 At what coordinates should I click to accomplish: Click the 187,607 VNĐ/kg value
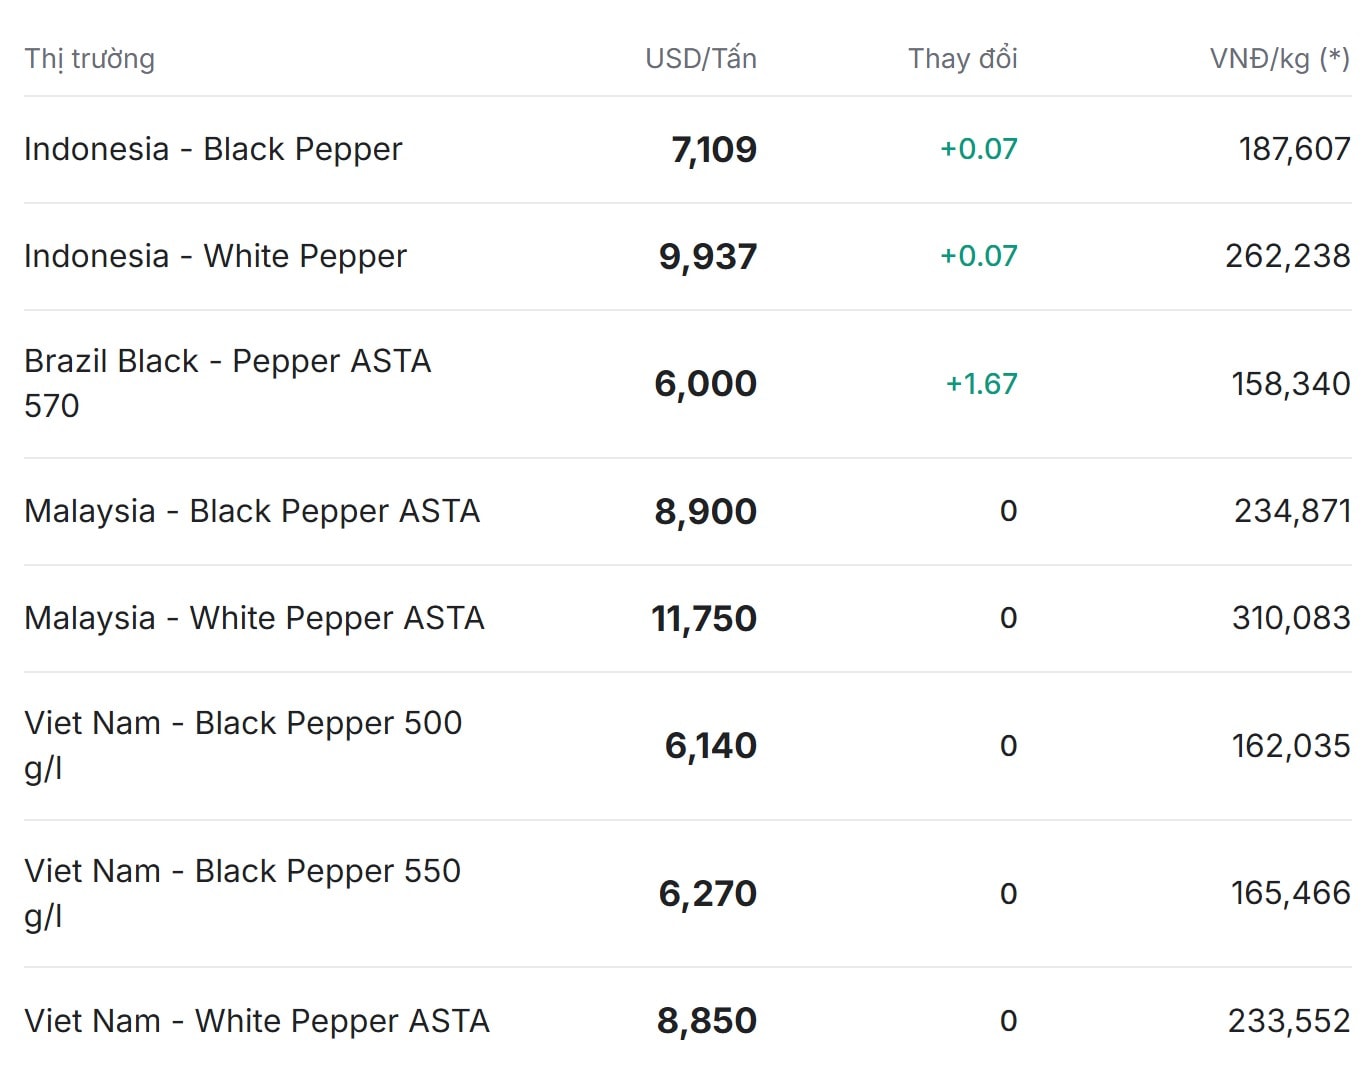point(1295,149)
